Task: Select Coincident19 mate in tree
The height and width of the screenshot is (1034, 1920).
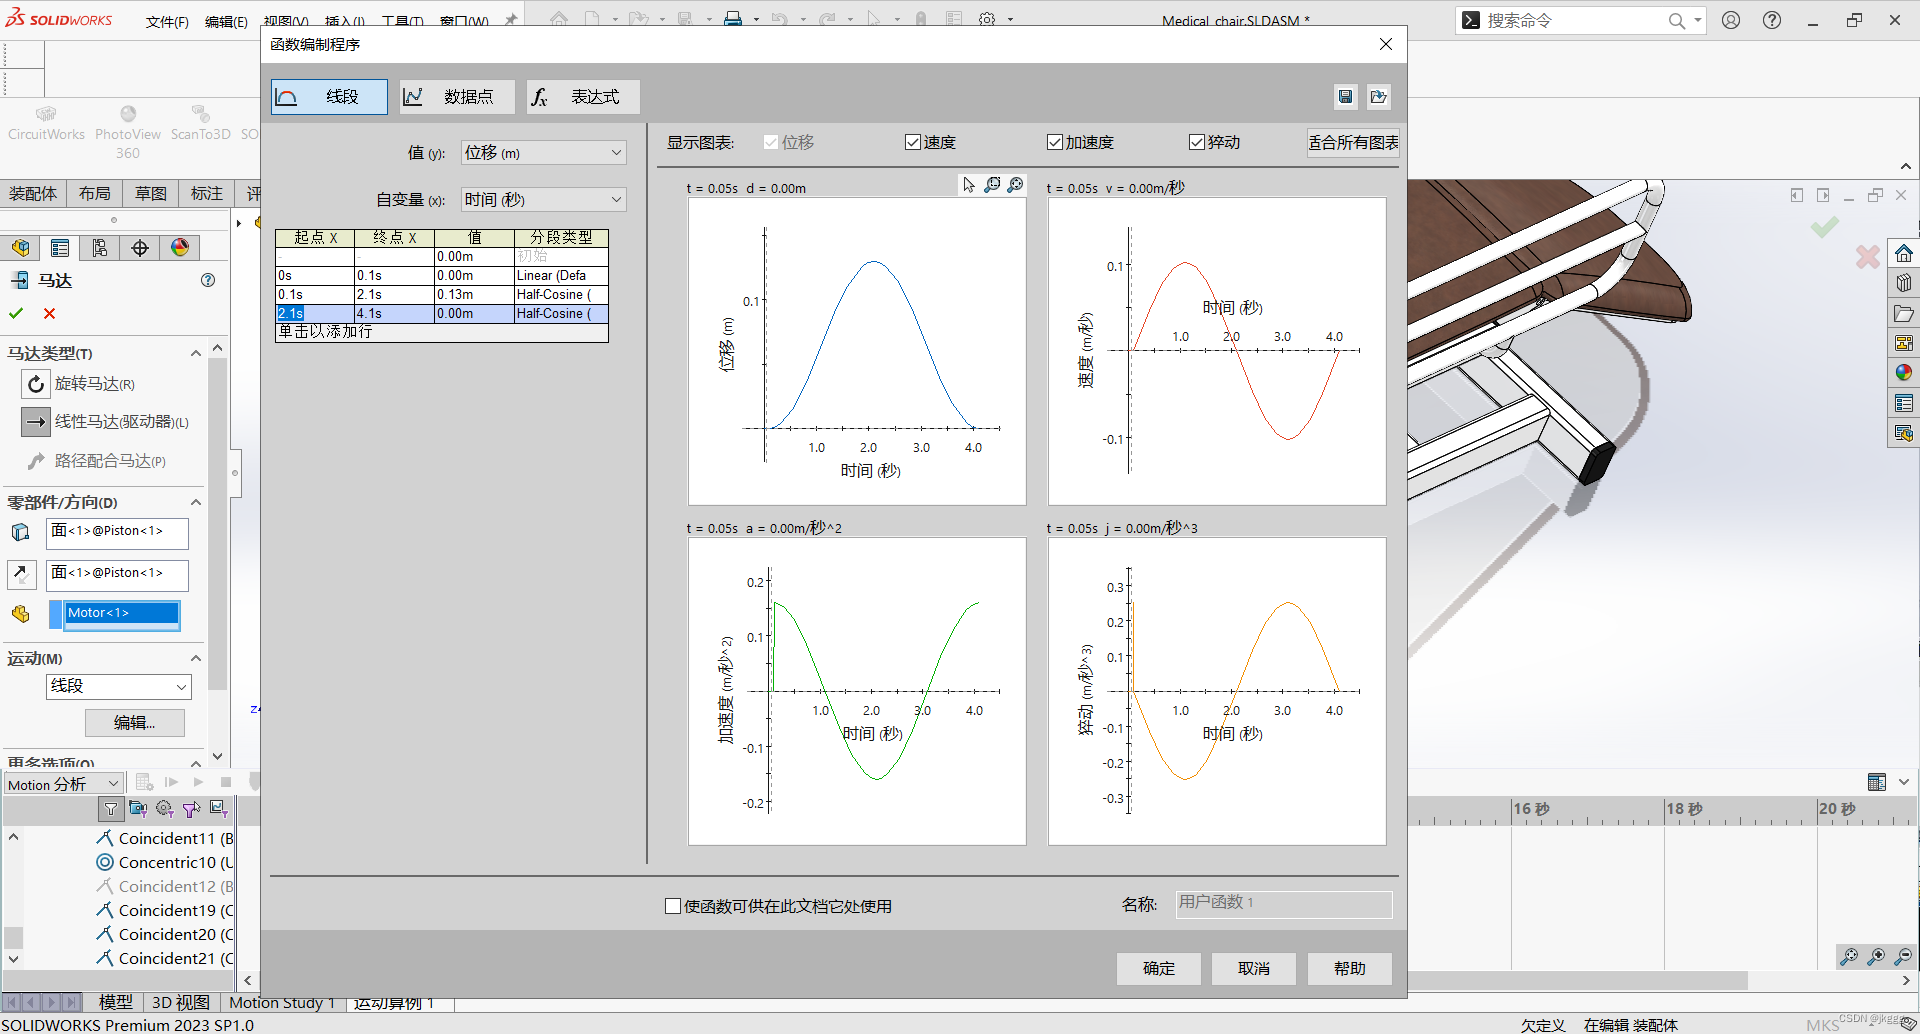Action: (x=164, y=910)
